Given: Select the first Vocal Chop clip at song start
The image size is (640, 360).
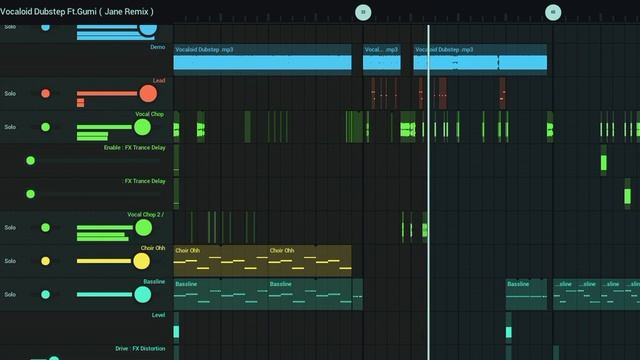Looking at the screenshot, I should (x=176, y=127).
